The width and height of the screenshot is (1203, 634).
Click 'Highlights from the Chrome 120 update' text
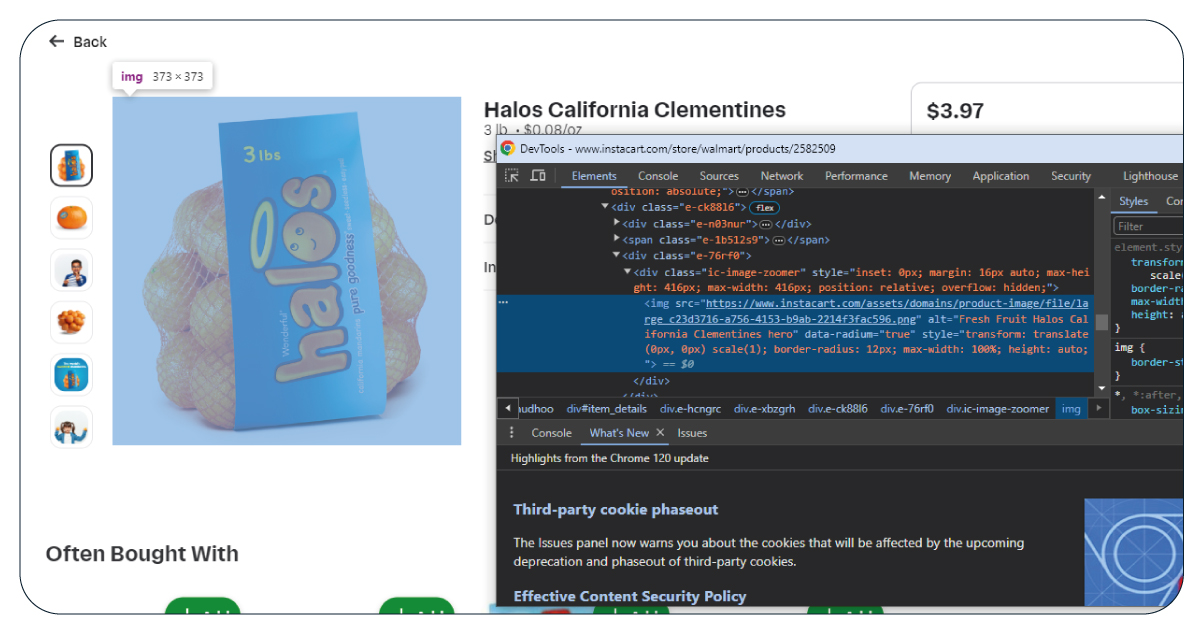point(610,458)
